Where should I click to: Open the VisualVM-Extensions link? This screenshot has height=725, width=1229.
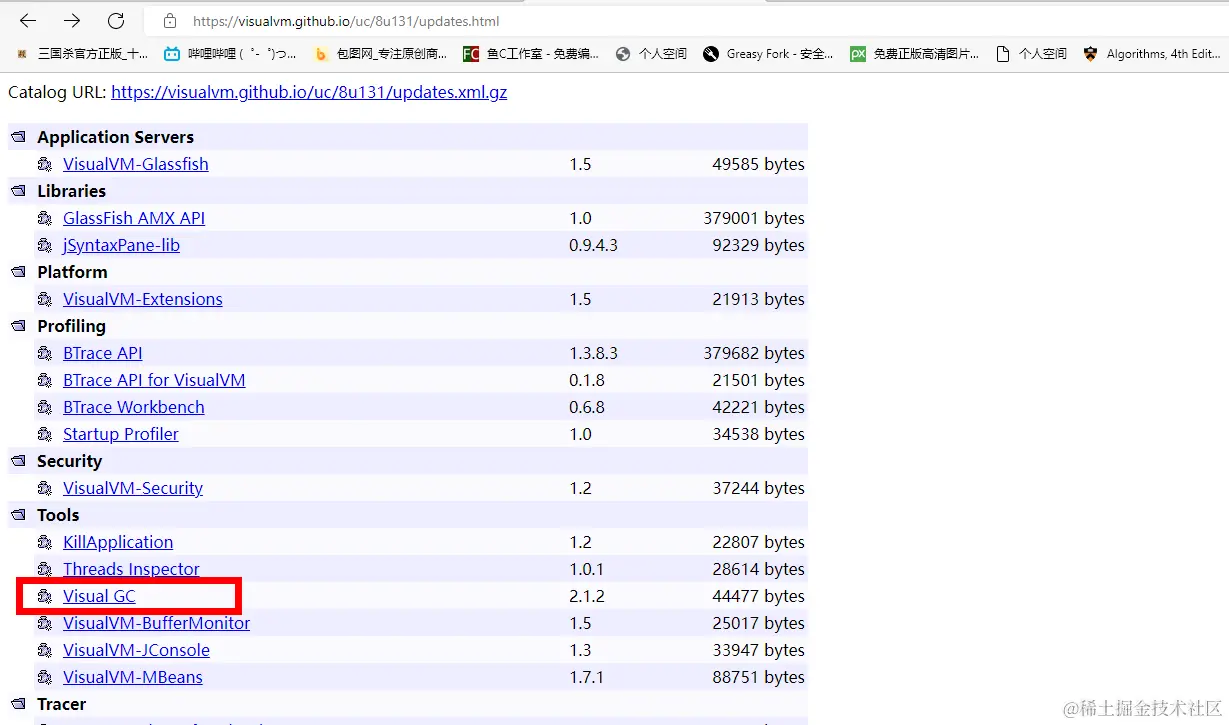[143, 299]
